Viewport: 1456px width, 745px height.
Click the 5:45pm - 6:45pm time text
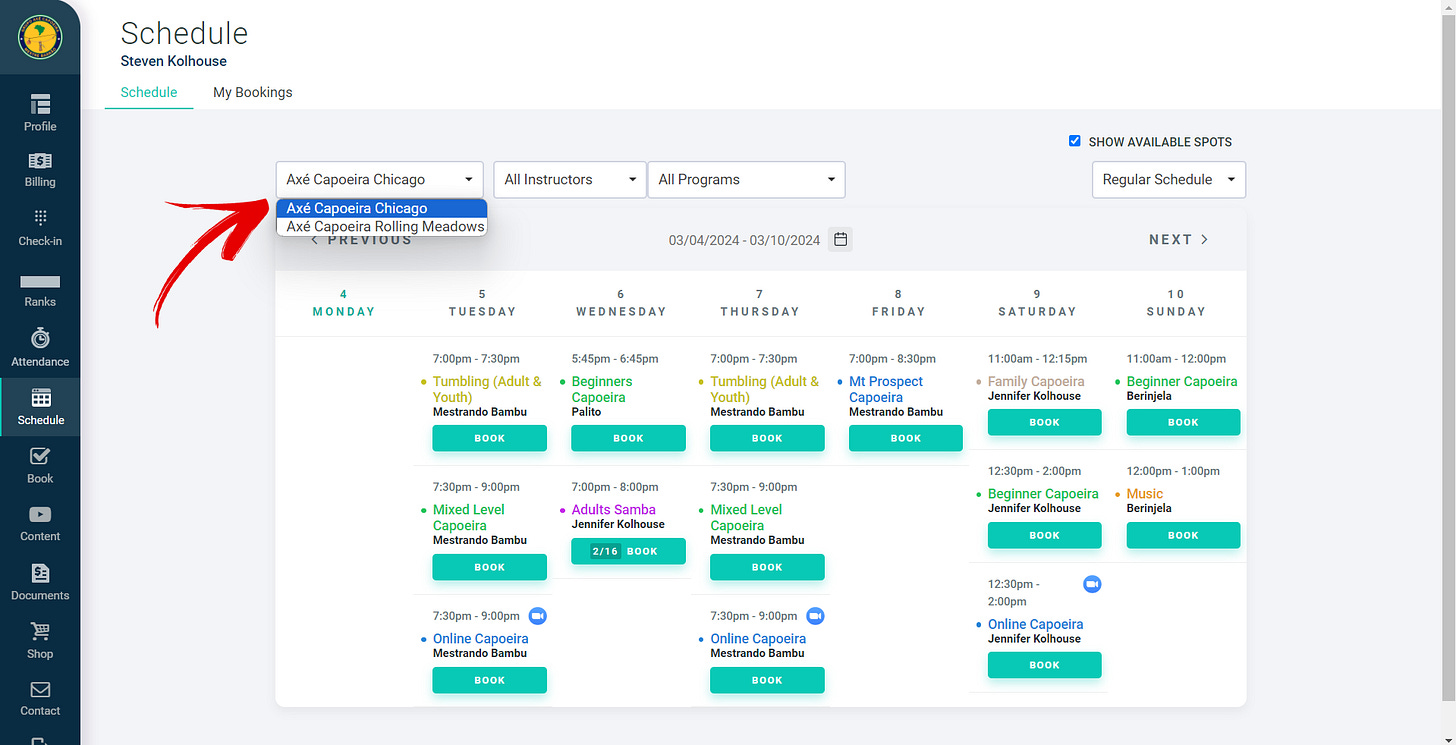(615, 359)
